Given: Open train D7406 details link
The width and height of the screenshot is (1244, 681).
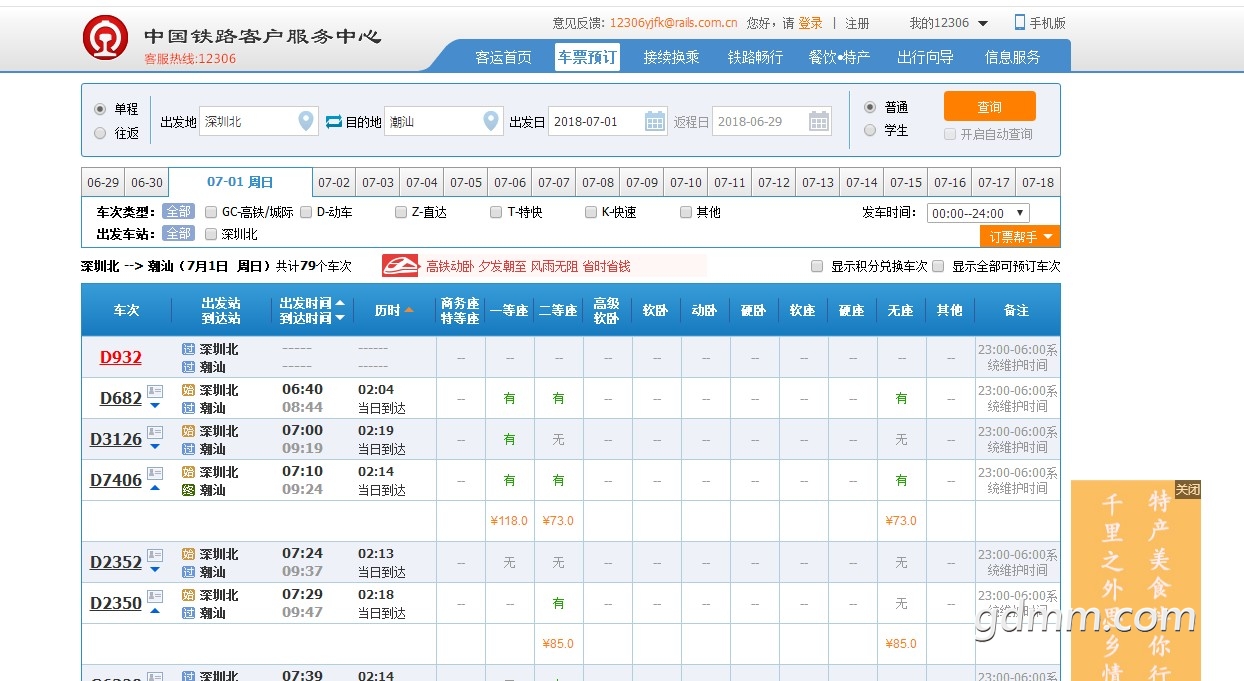Looking at the screenshot, I should [116, 480].
